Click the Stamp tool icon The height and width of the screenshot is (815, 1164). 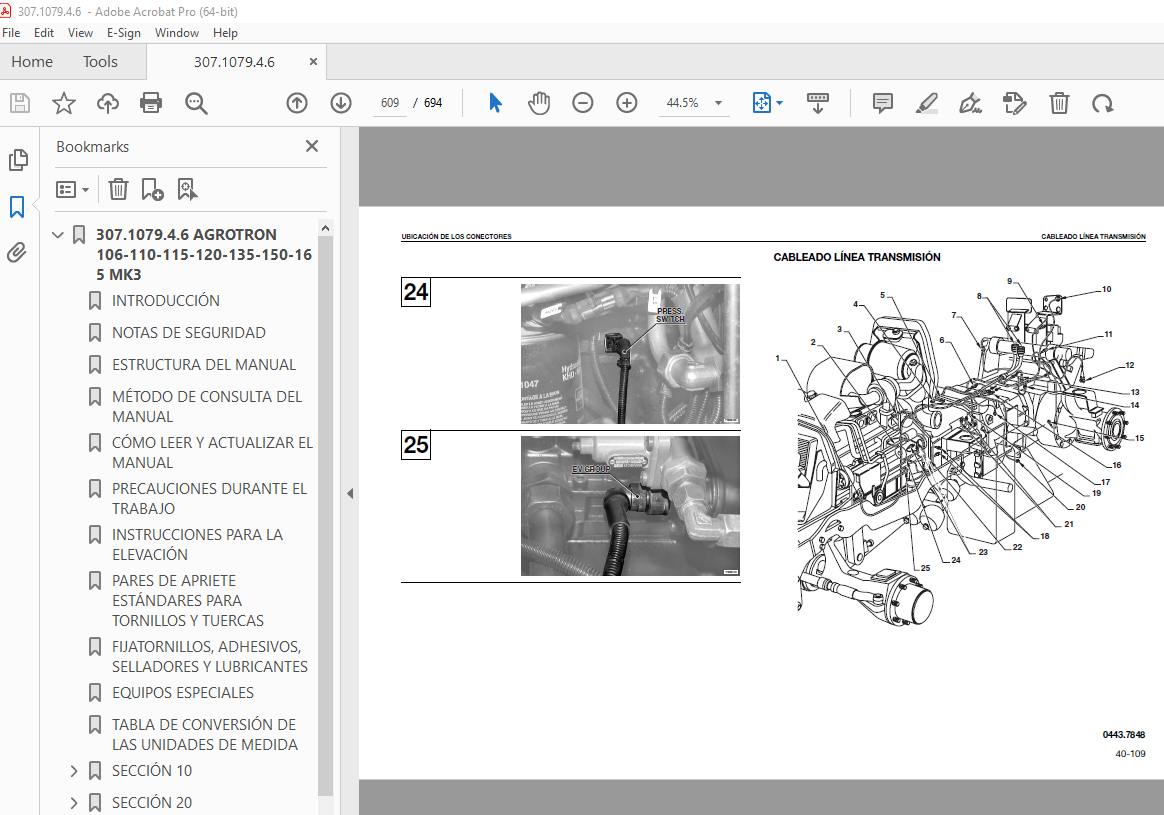1014,103
